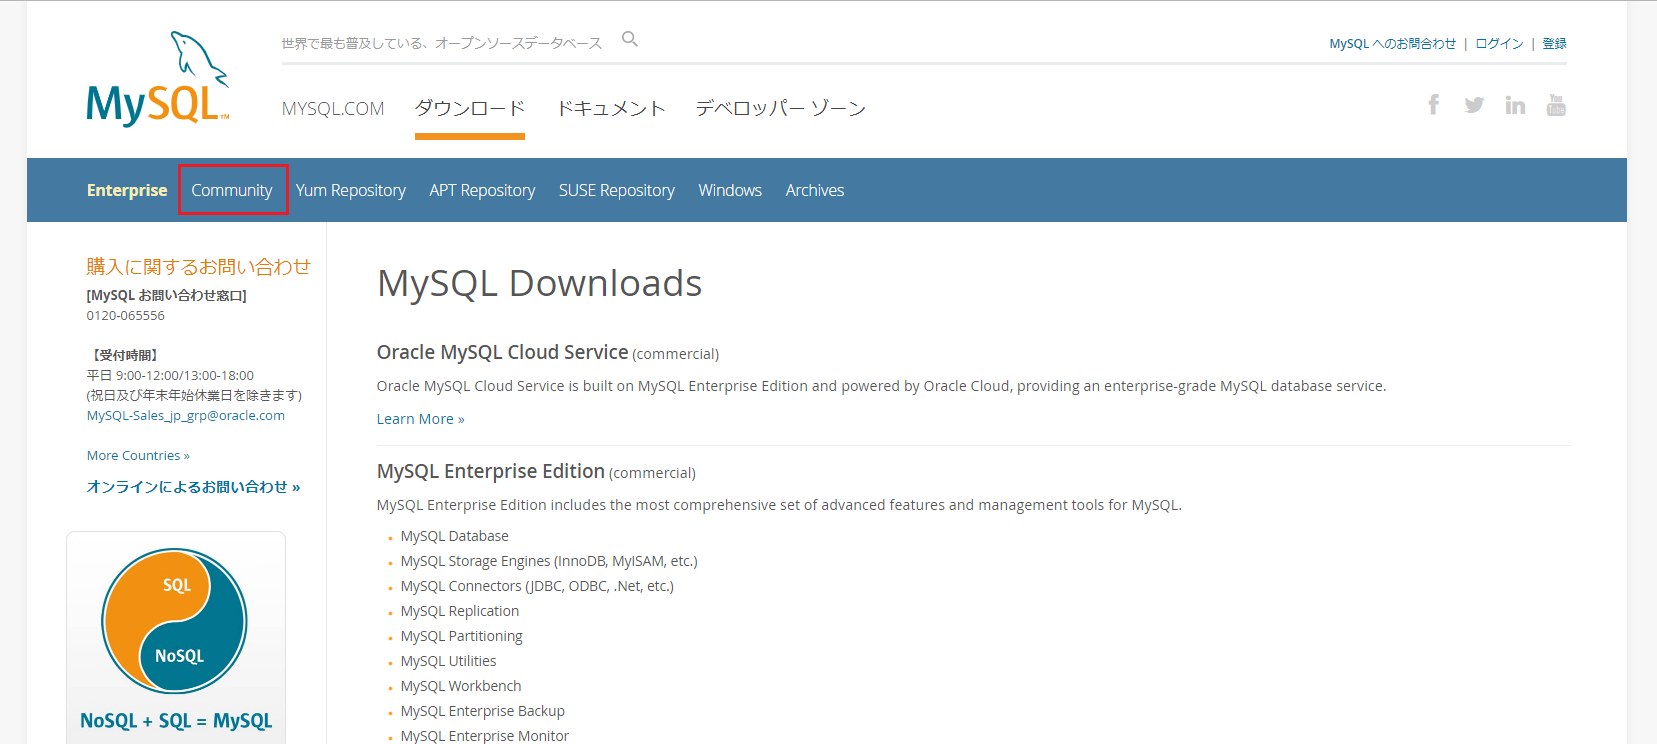The height and width of the screenshot is (744, 1657).
Task: Open the デベロッパー ゾーン navigation item
Action: [781, 108]
